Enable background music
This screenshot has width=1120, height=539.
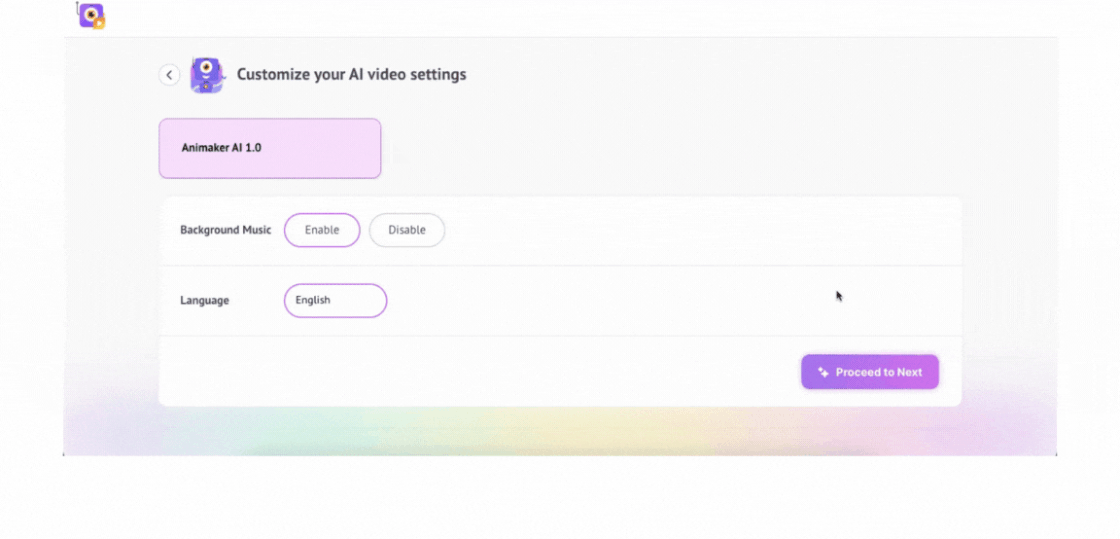tap(322, 230)
